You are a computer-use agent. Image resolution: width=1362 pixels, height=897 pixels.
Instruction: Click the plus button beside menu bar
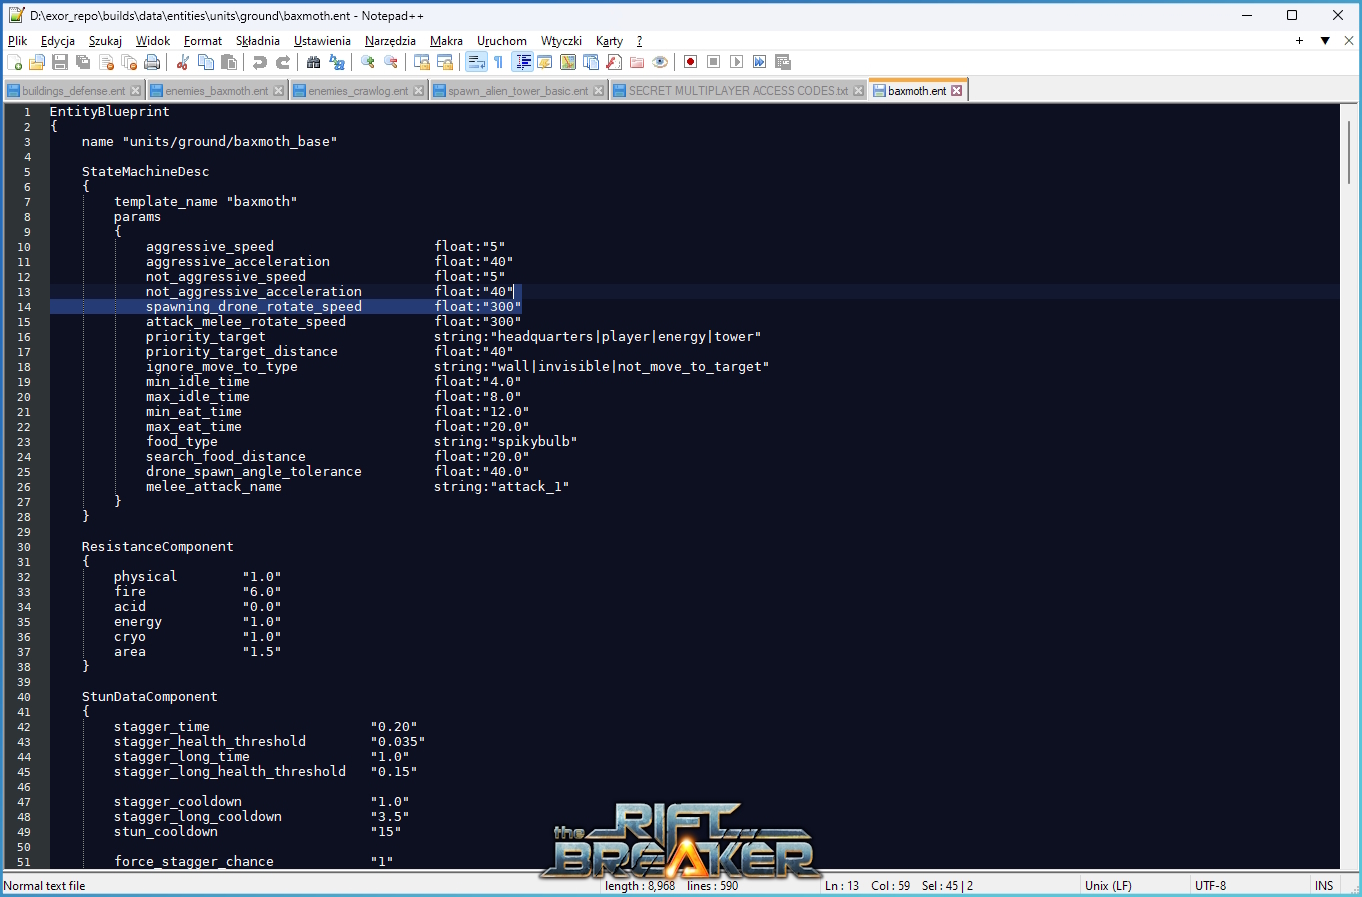pyautogui.click(x=1299, y=41)
